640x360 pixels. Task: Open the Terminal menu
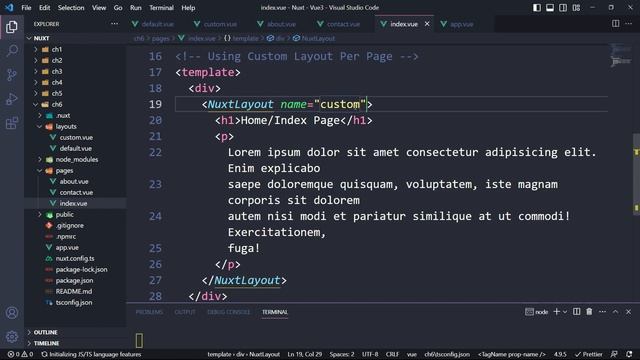(161, 8)
